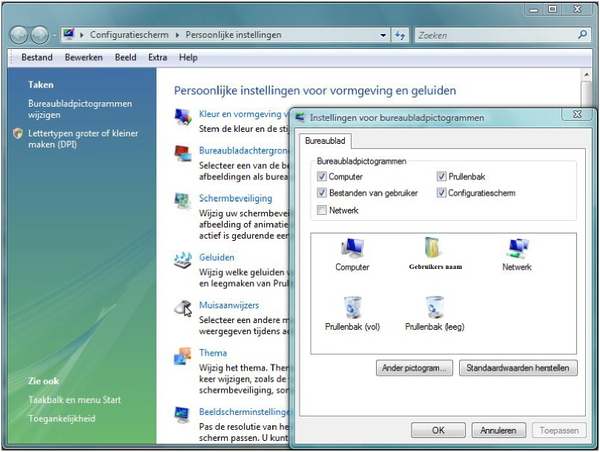The width and height of the screenshot is (600, 452).
Task: Open the Beeld menu
Action: tap(126, 57)
